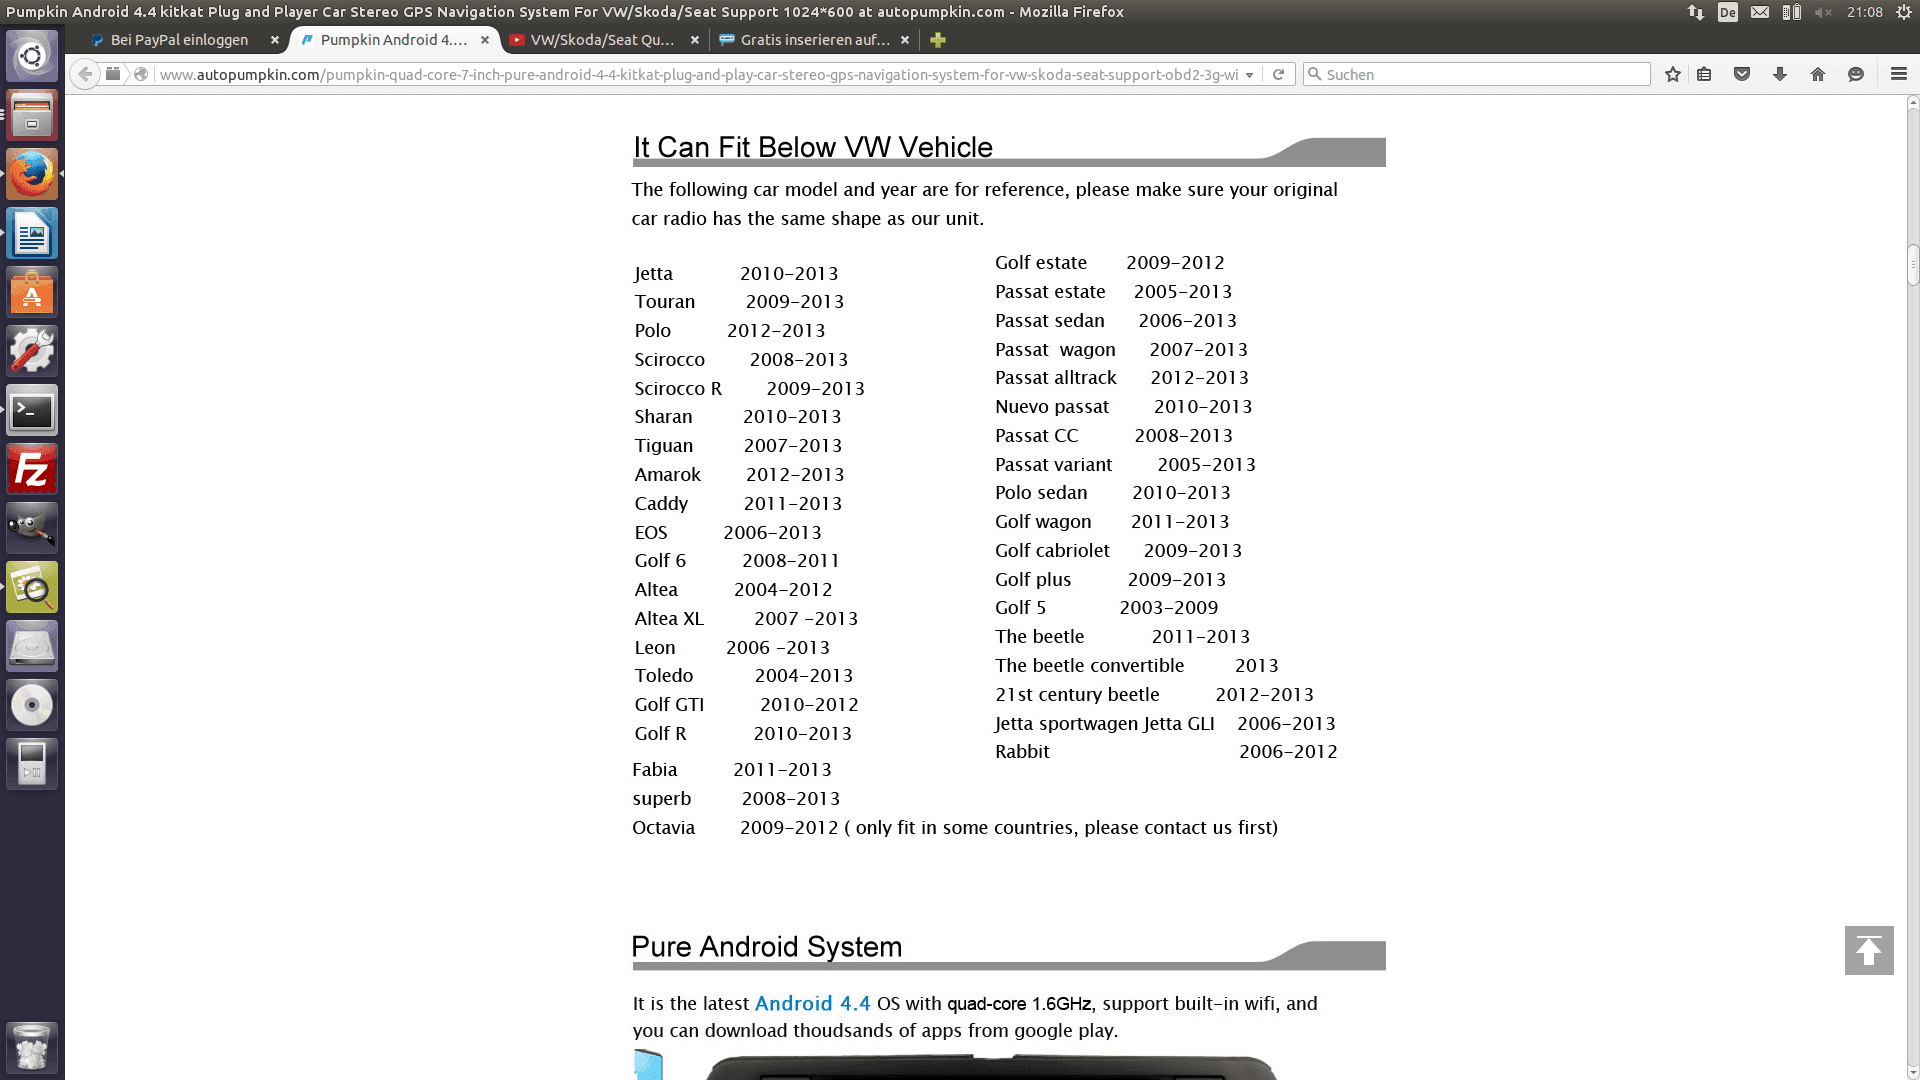Open the session power gear menu

(x=1904, y=12)
